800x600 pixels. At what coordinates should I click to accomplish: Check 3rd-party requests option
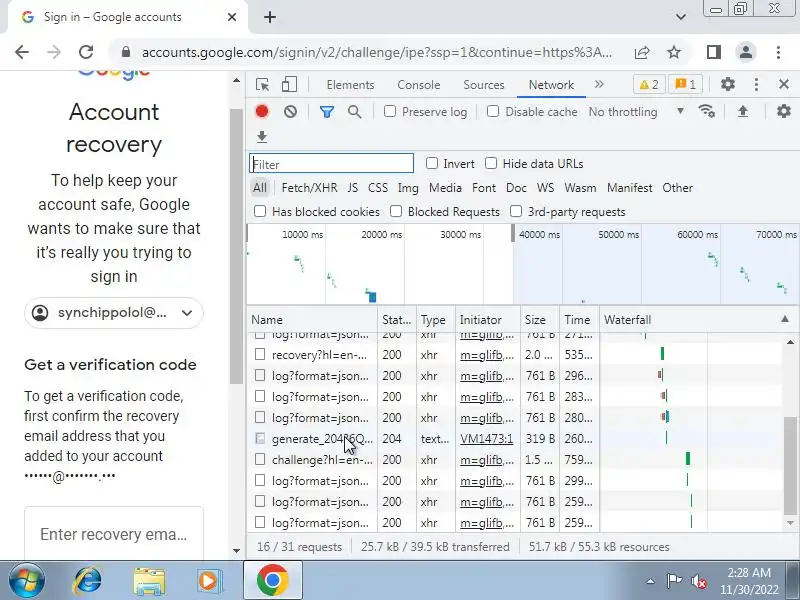(x=516, y=211)
